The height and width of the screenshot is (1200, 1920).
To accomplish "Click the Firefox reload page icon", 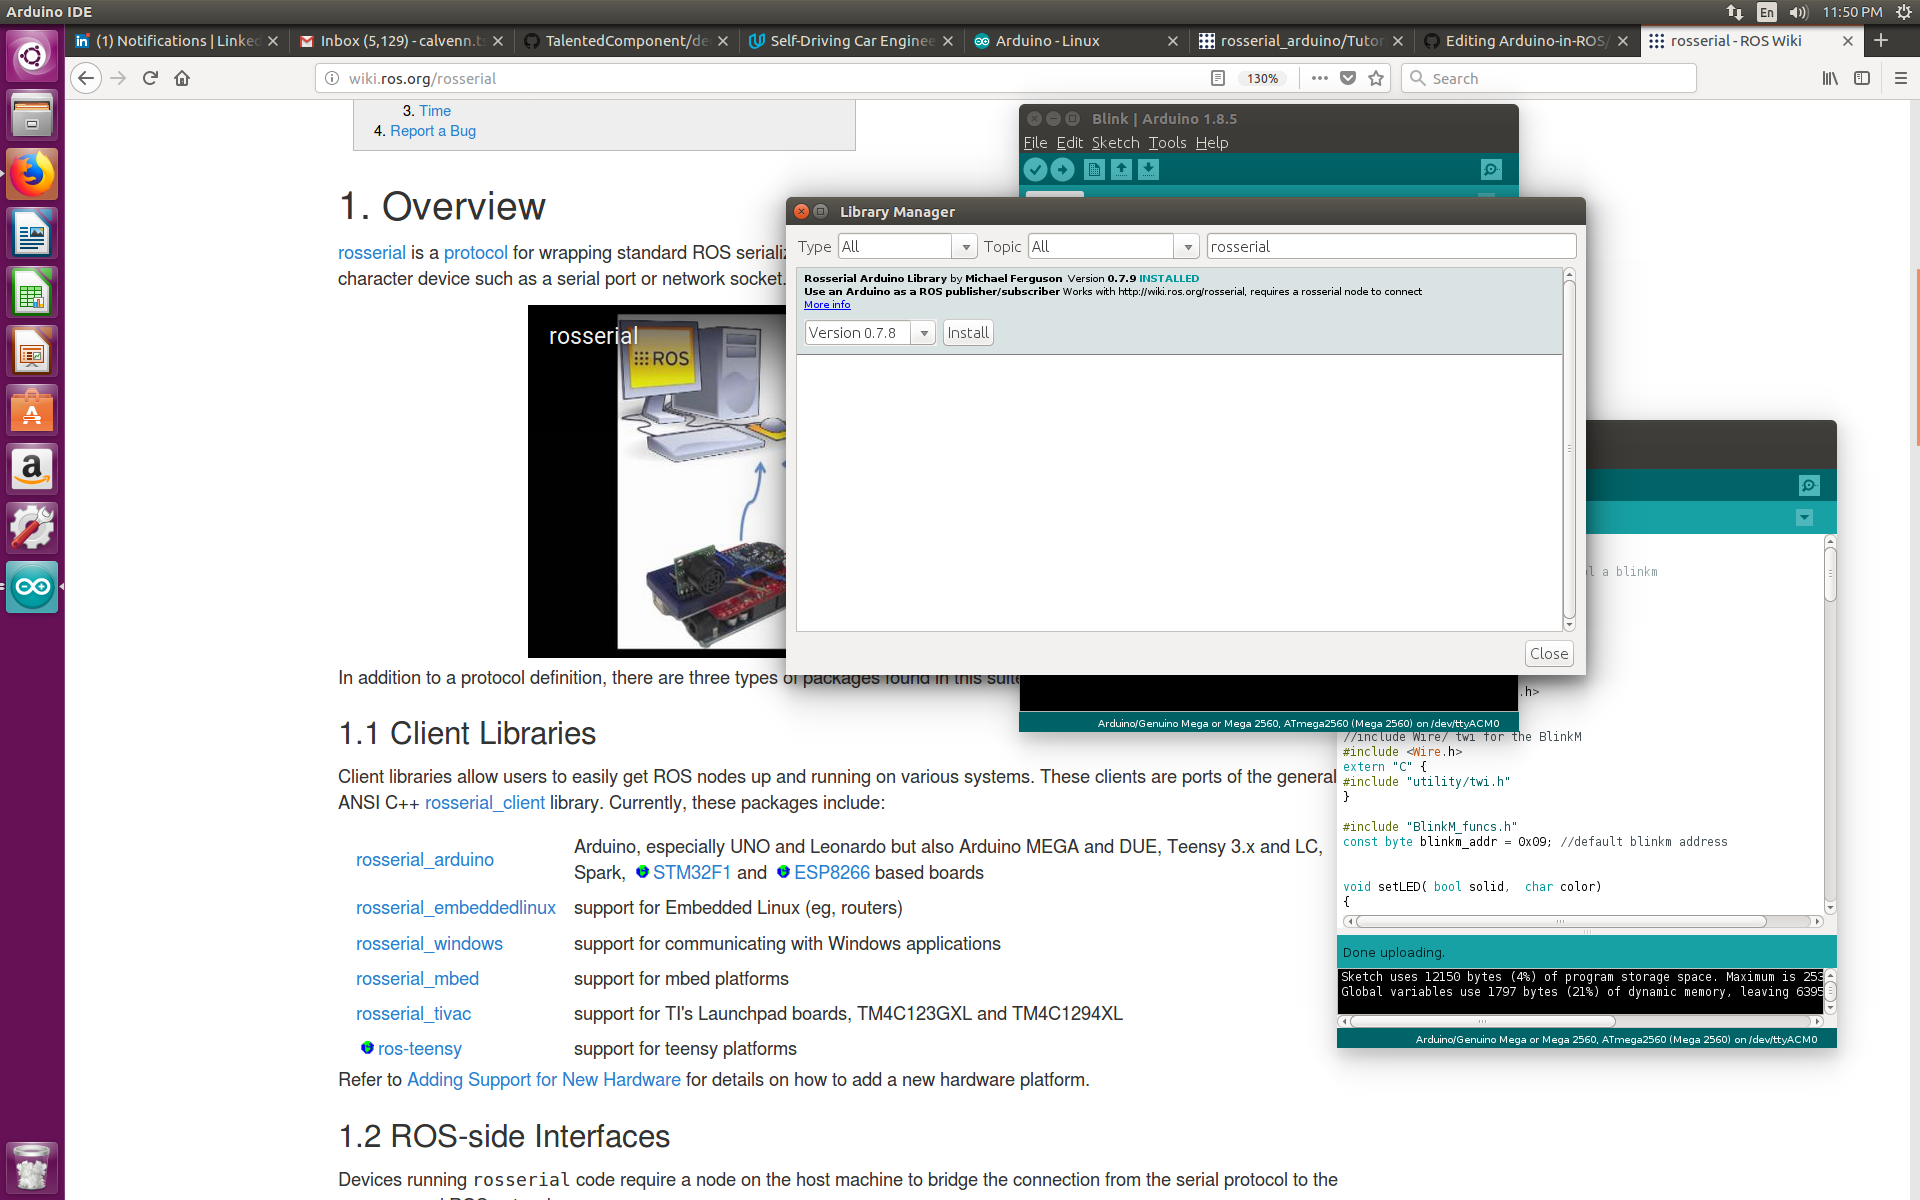I will 150,78.
